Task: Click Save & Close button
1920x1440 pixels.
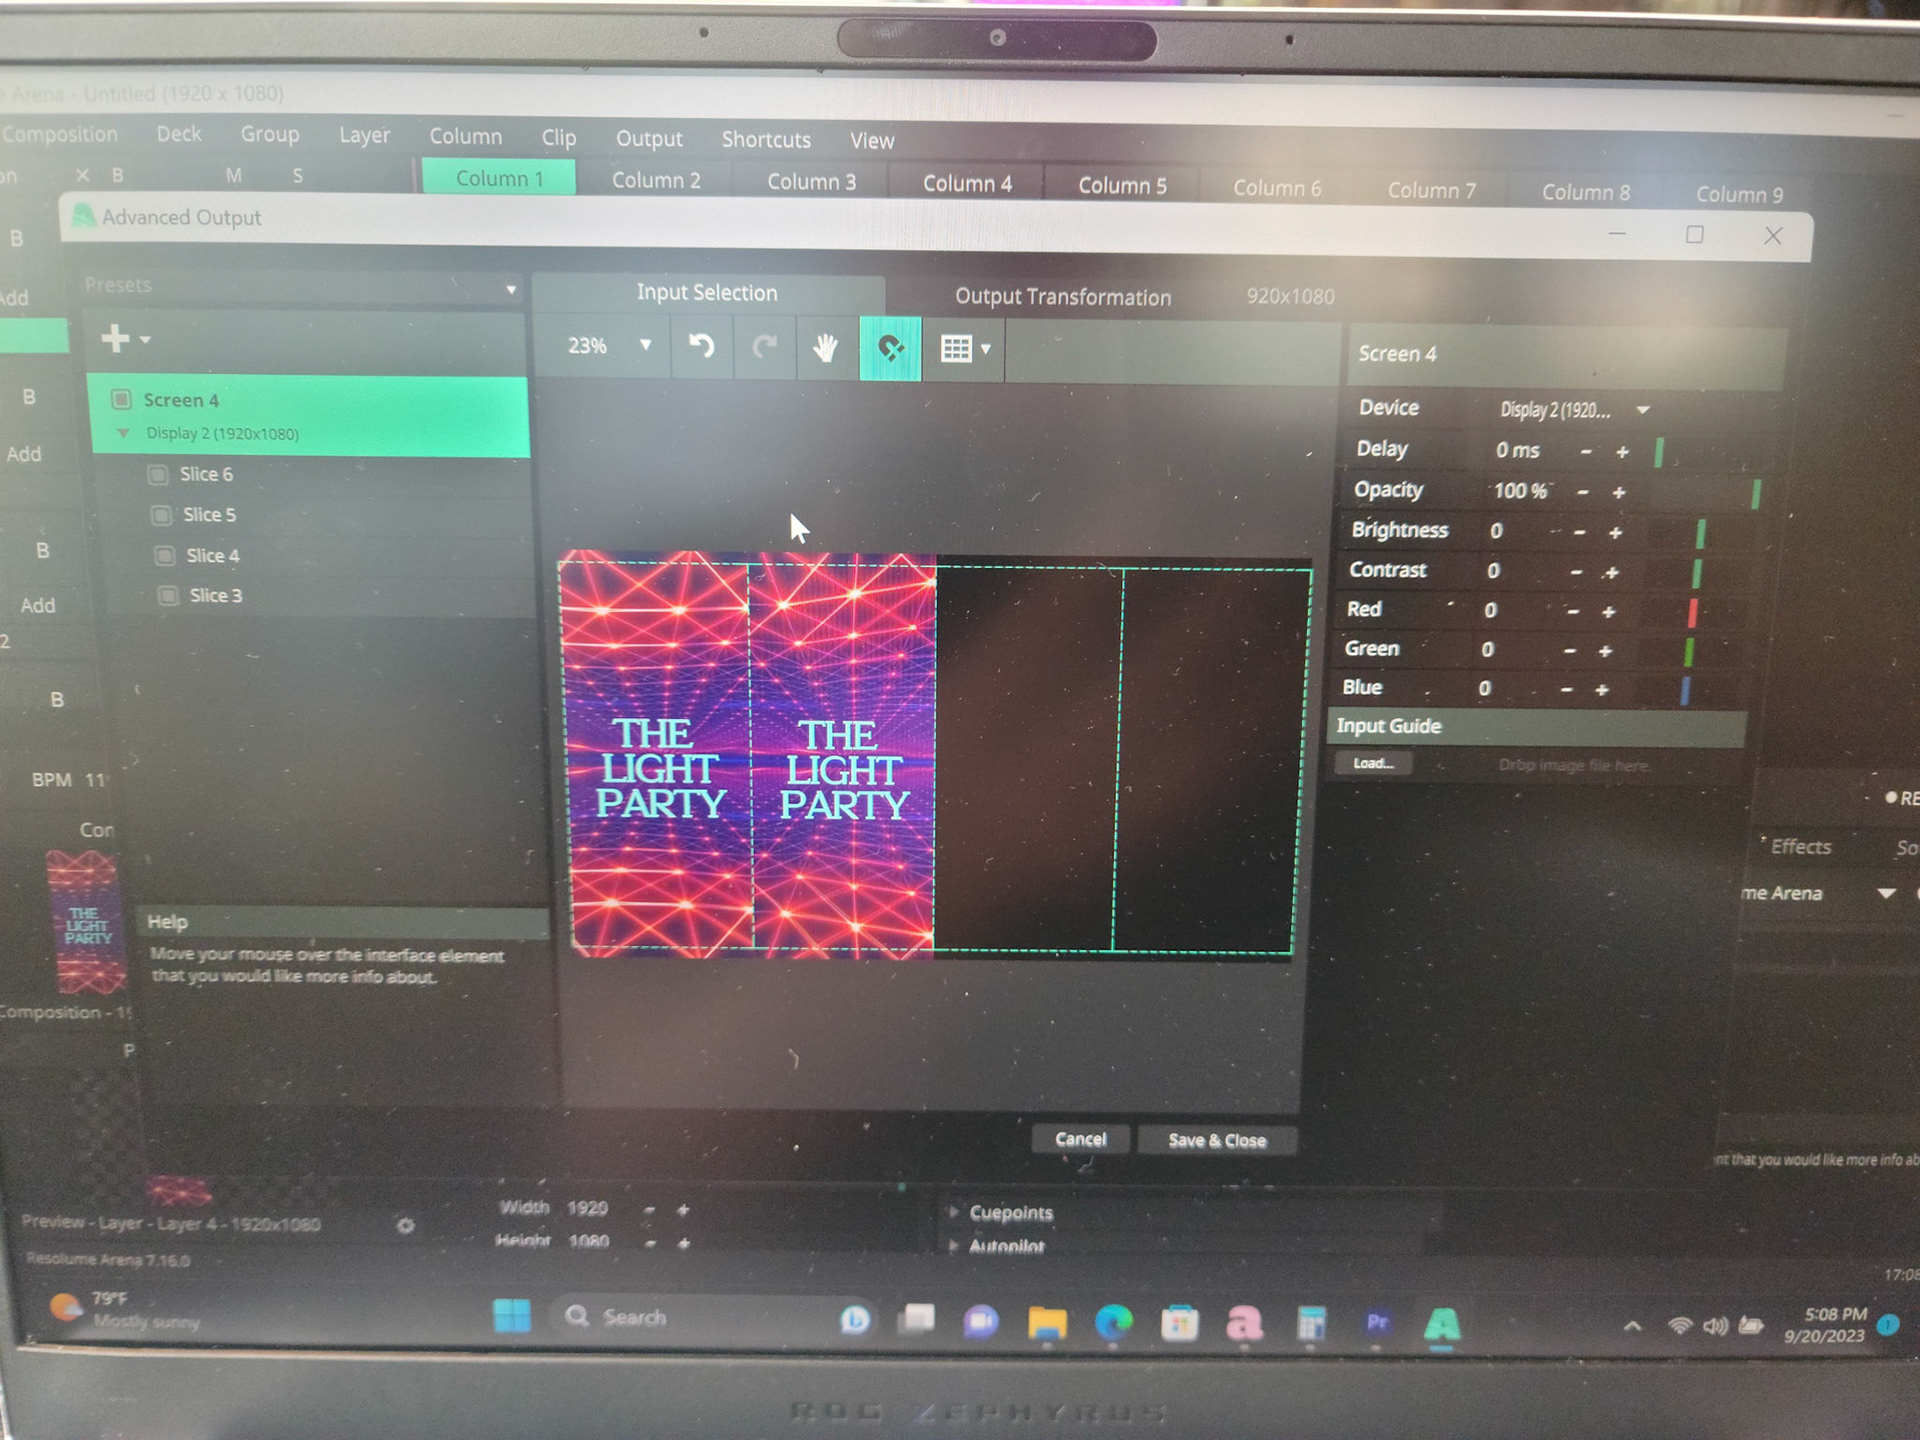Action: click(1216, 1140)
